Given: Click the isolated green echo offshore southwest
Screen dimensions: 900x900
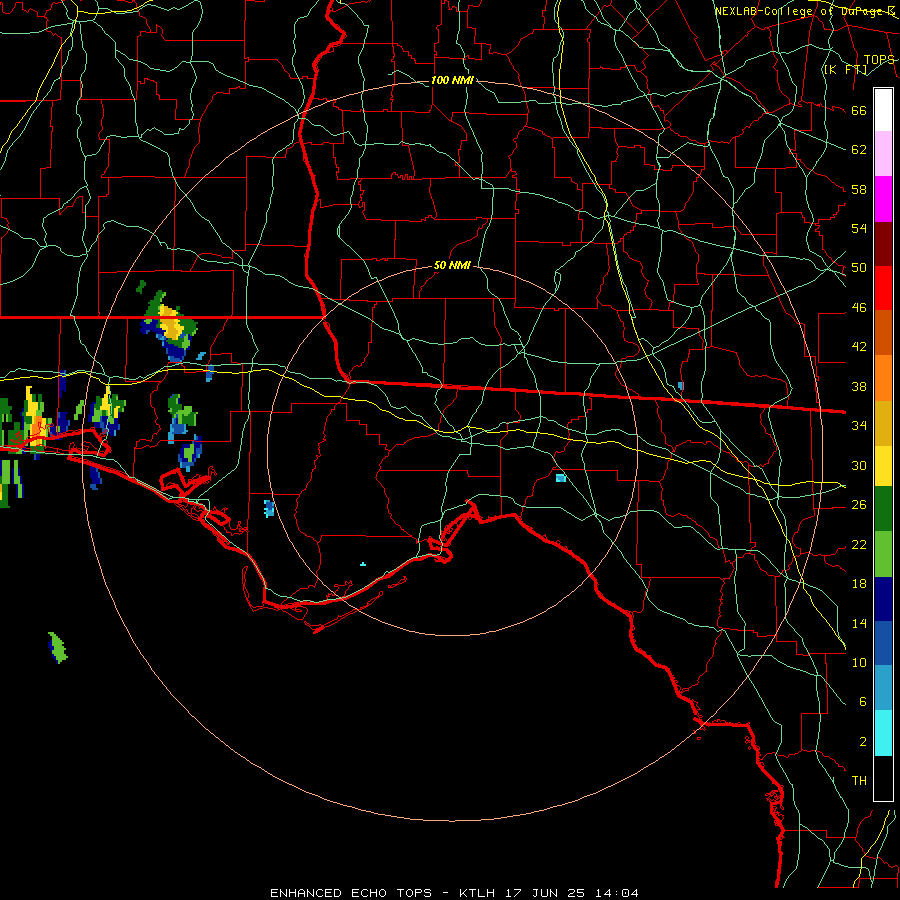Looking at the screenshot, I should pos(57,647).
